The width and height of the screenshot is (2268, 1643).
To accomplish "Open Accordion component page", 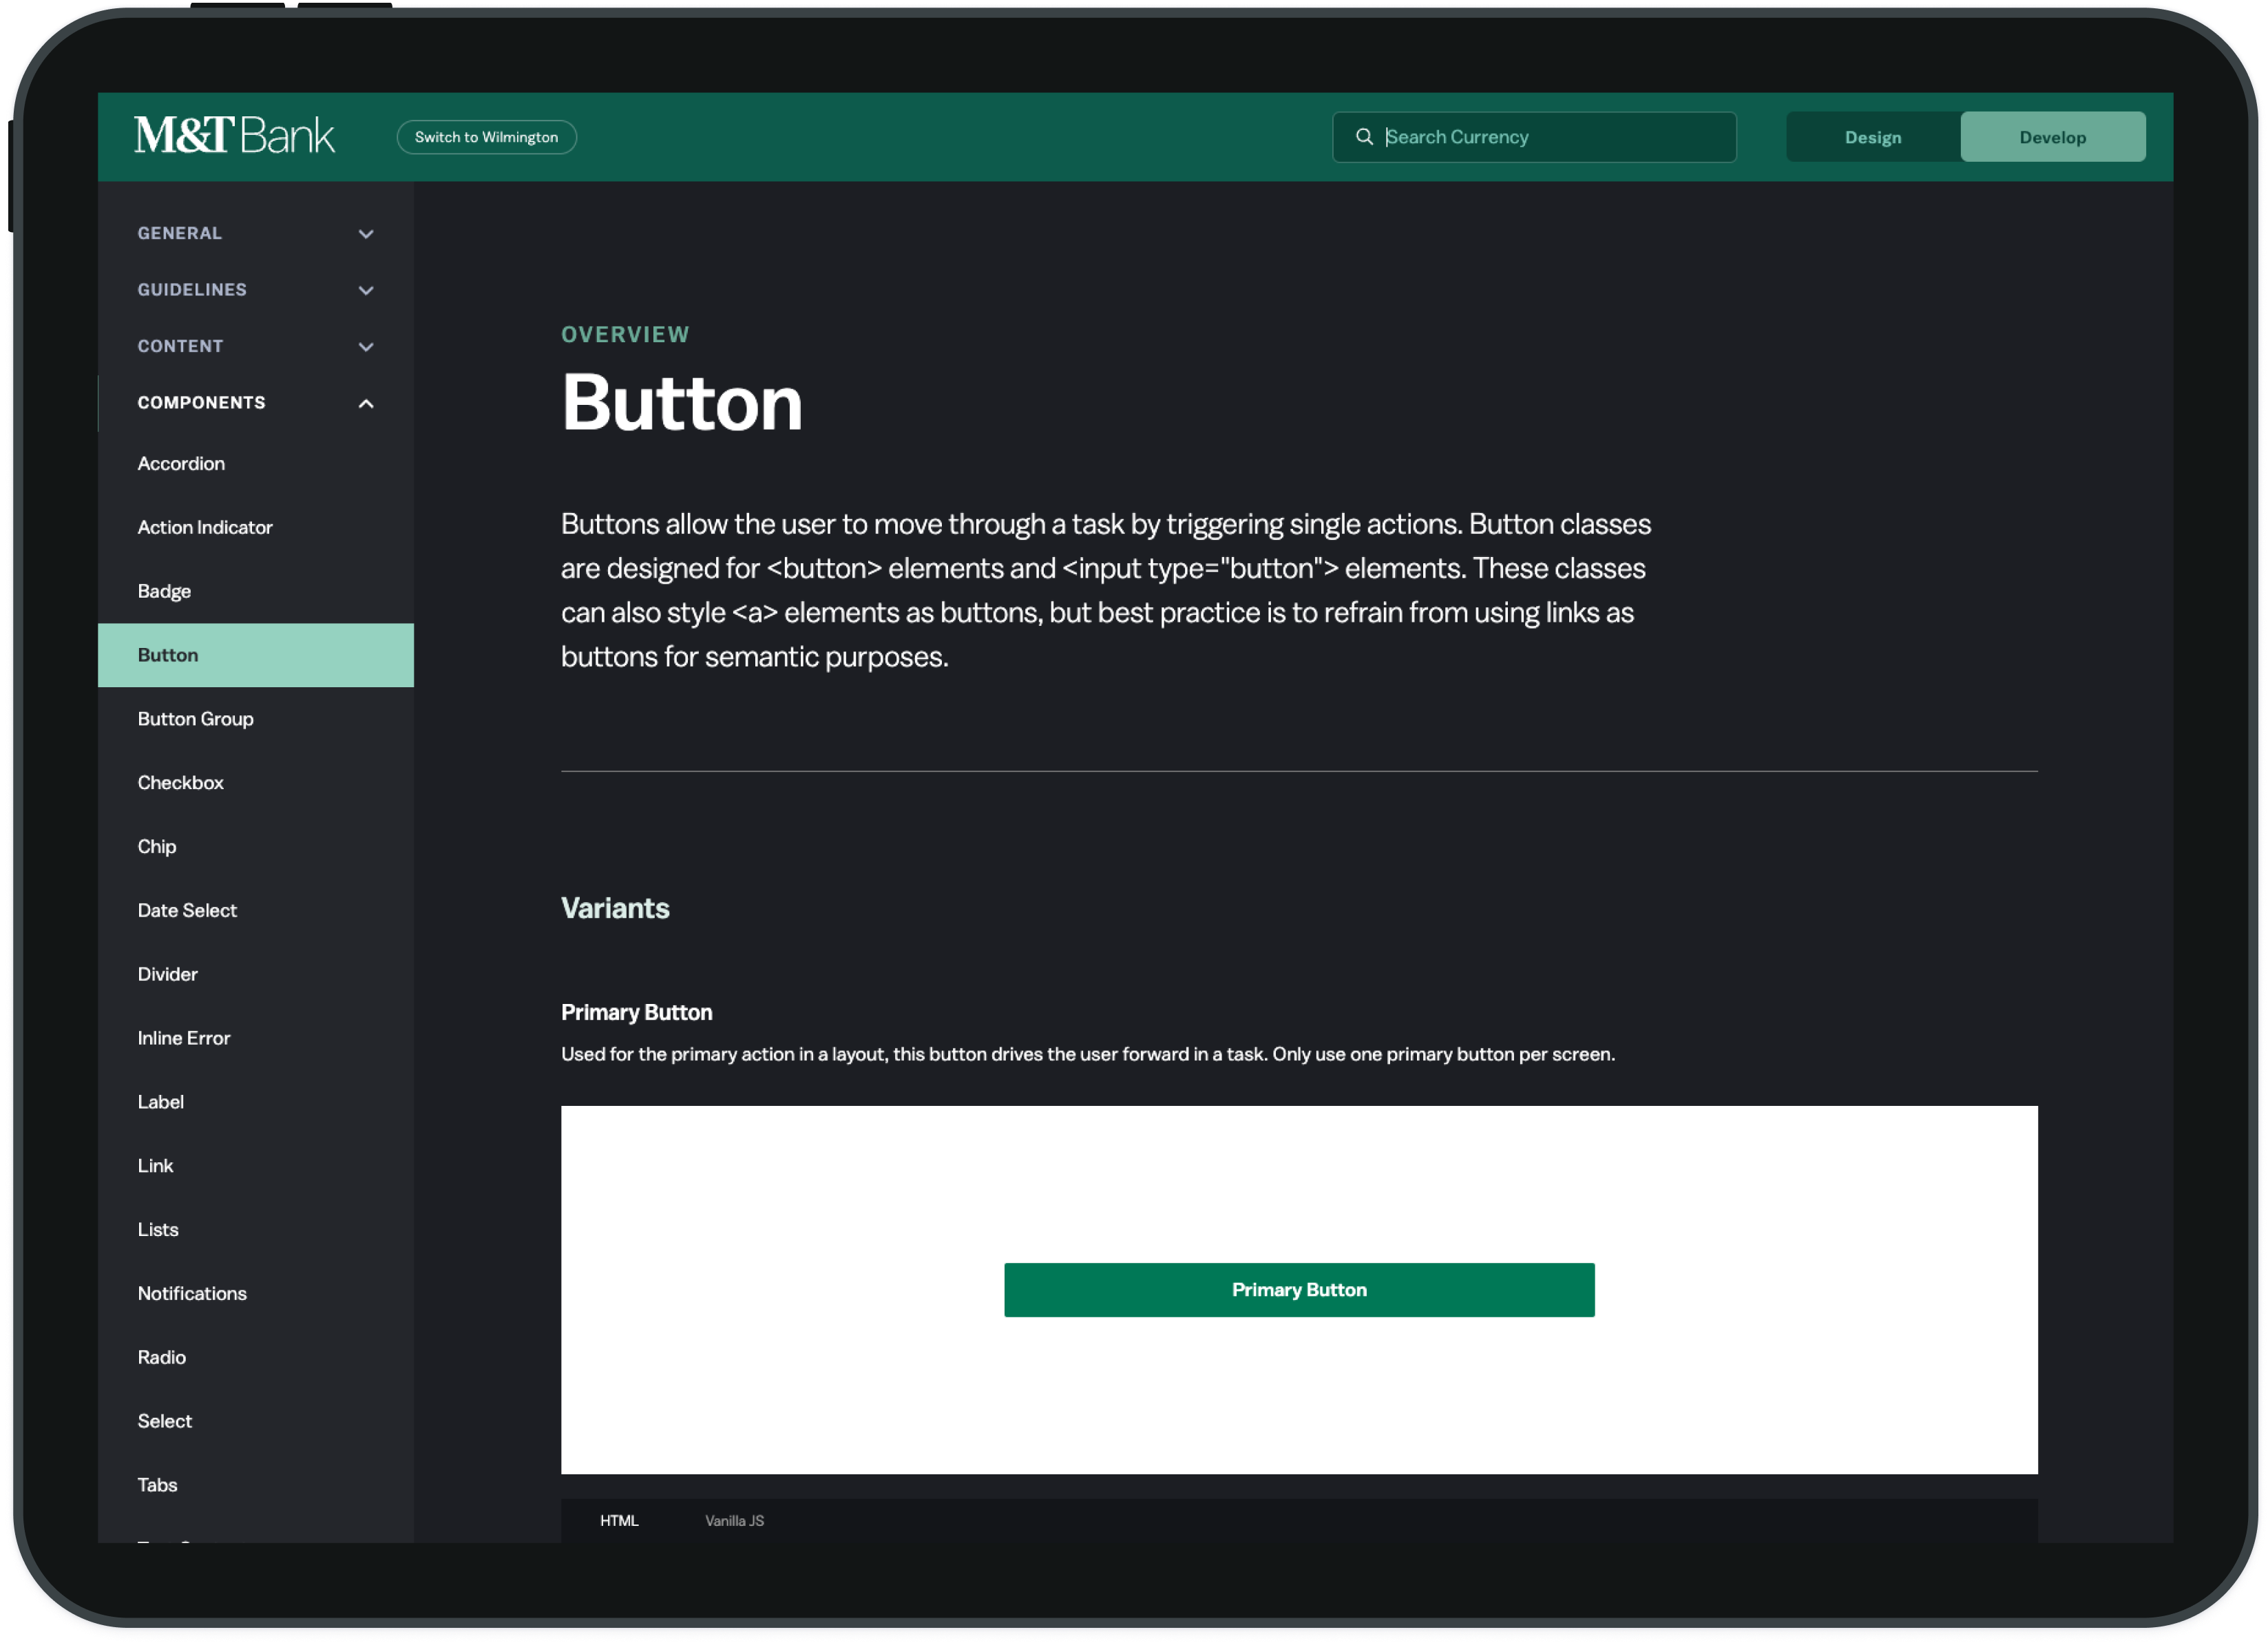I will pos(181,464).
